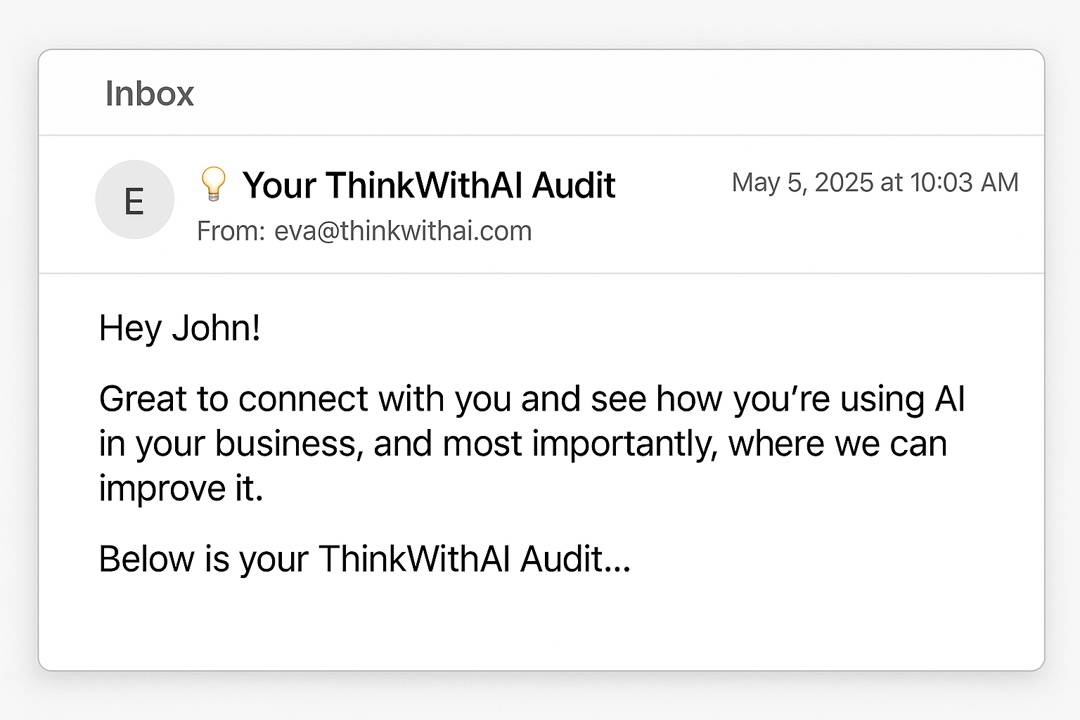Screen dimensions: 1080x720
Task: Click the Below is your text
Action: point(203,559)
